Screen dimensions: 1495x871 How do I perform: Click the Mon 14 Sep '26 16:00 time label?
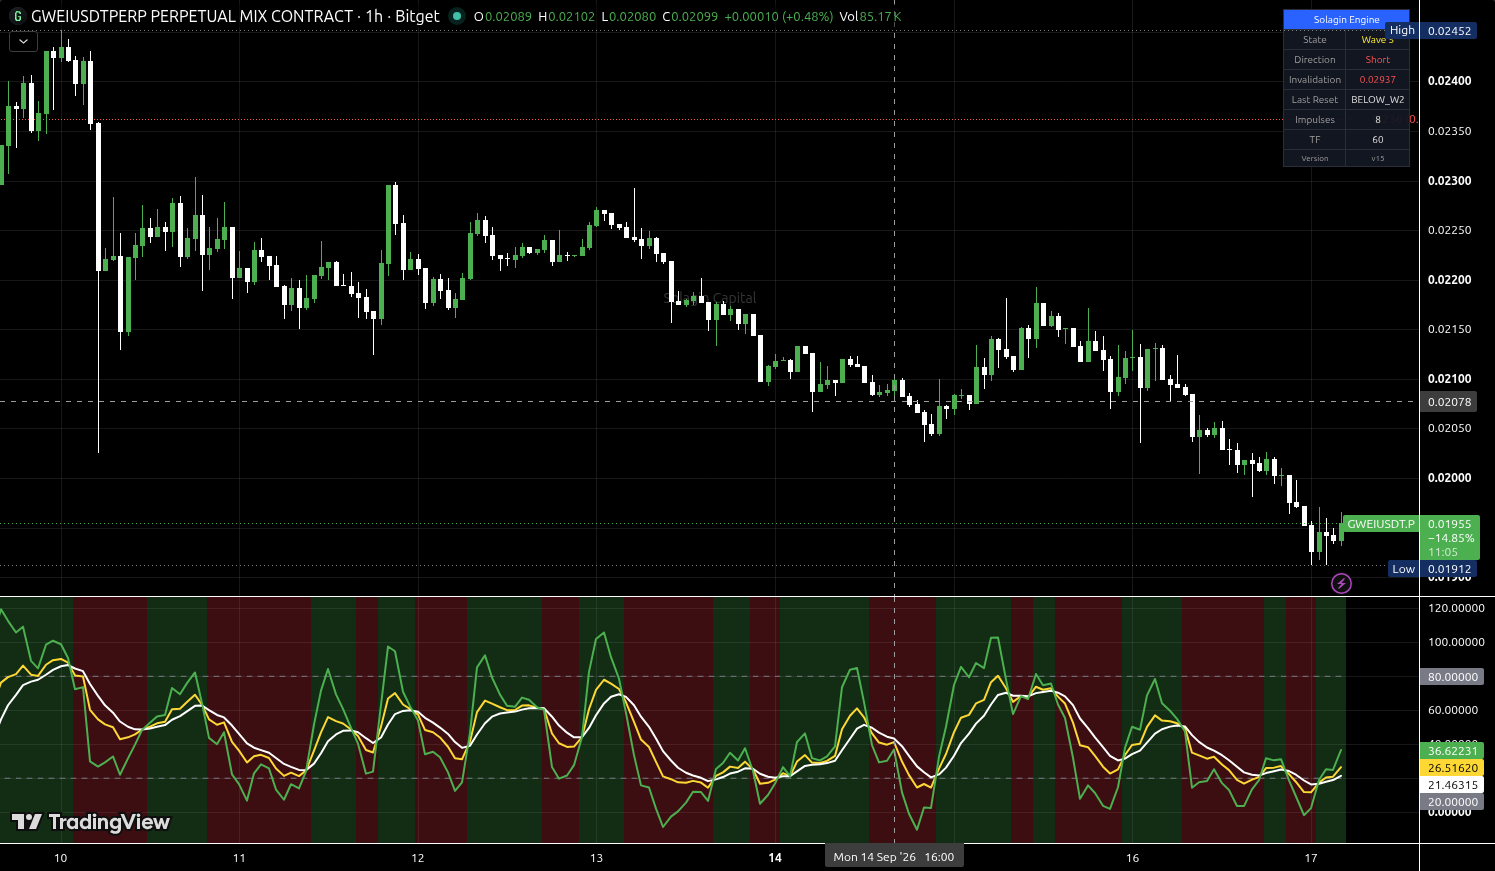pyautogui.click(x=893, y=857)
